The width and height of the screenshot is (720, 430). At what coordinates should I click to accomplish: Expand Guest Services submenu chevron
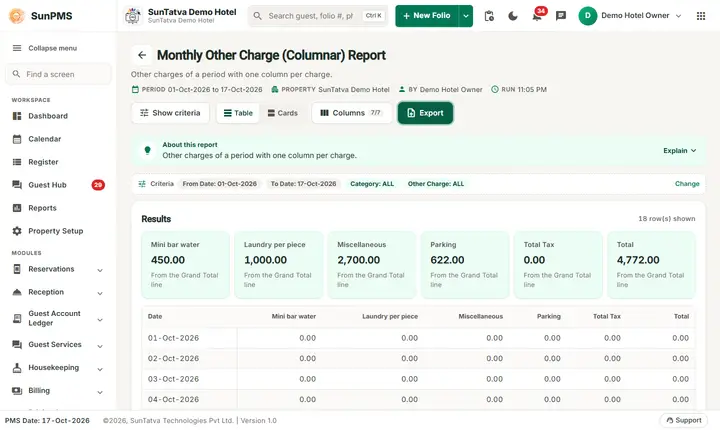click(100, 346)
